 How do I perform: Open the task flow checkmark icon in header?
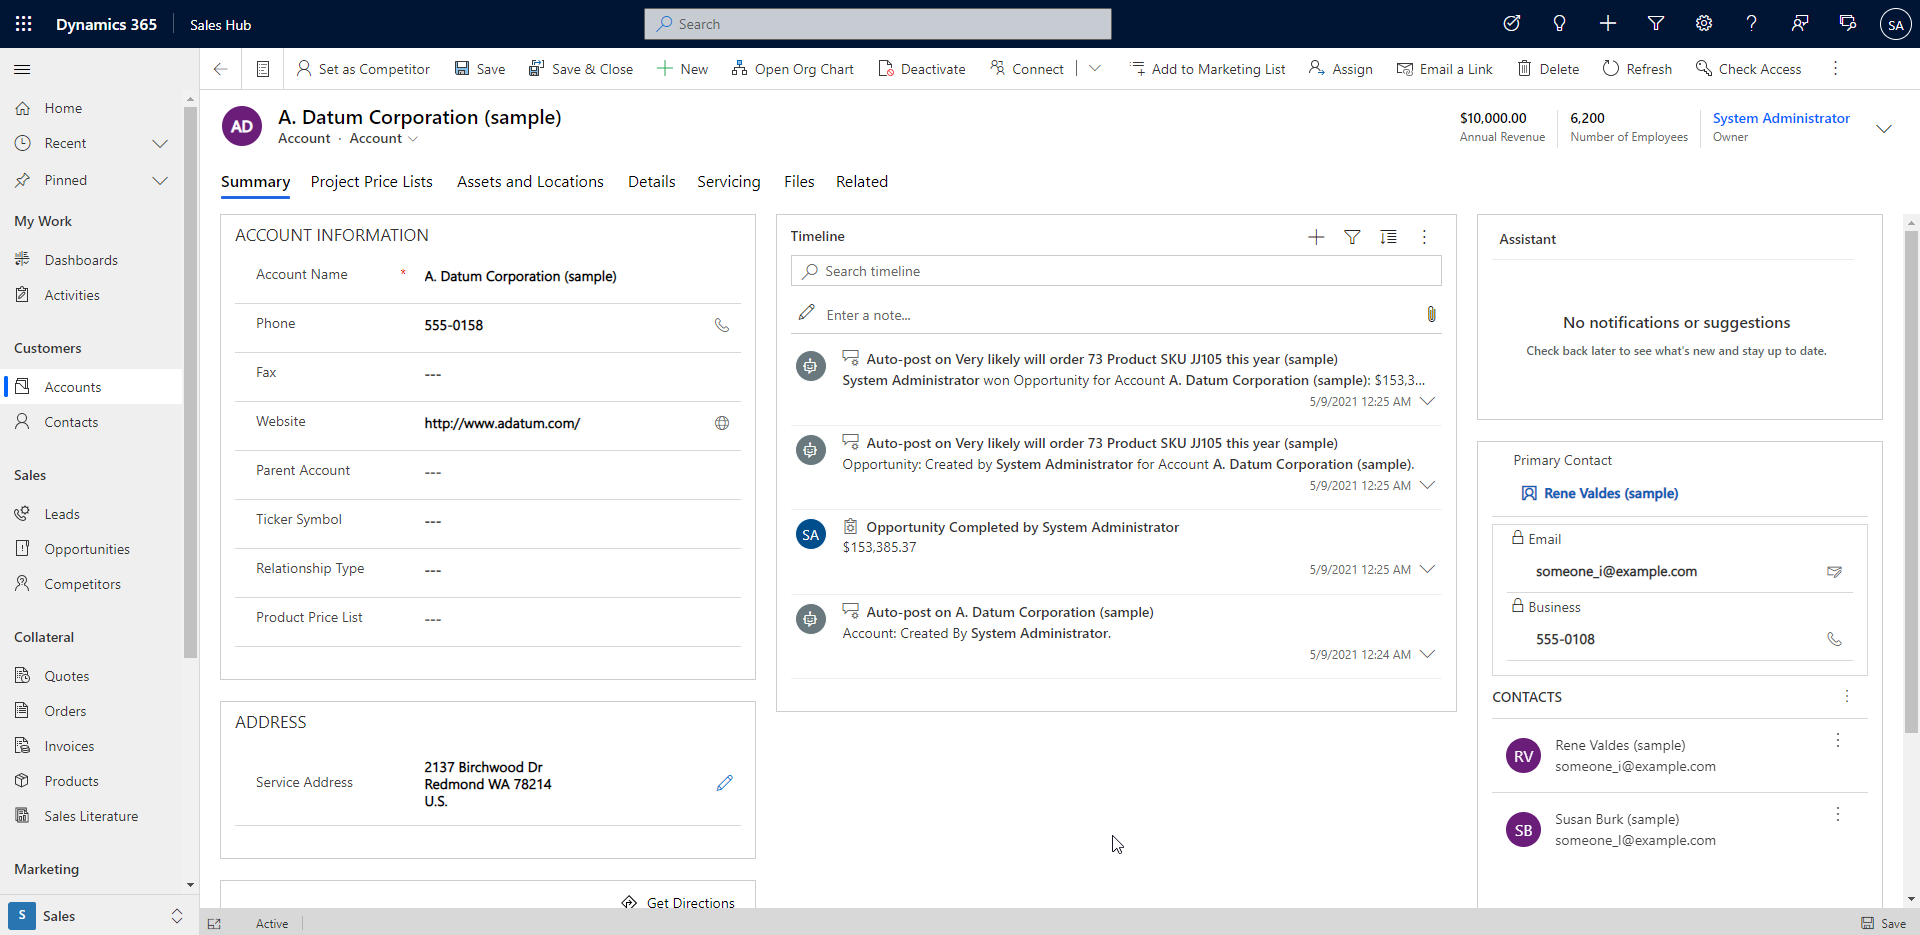[x=1512, y=24]
